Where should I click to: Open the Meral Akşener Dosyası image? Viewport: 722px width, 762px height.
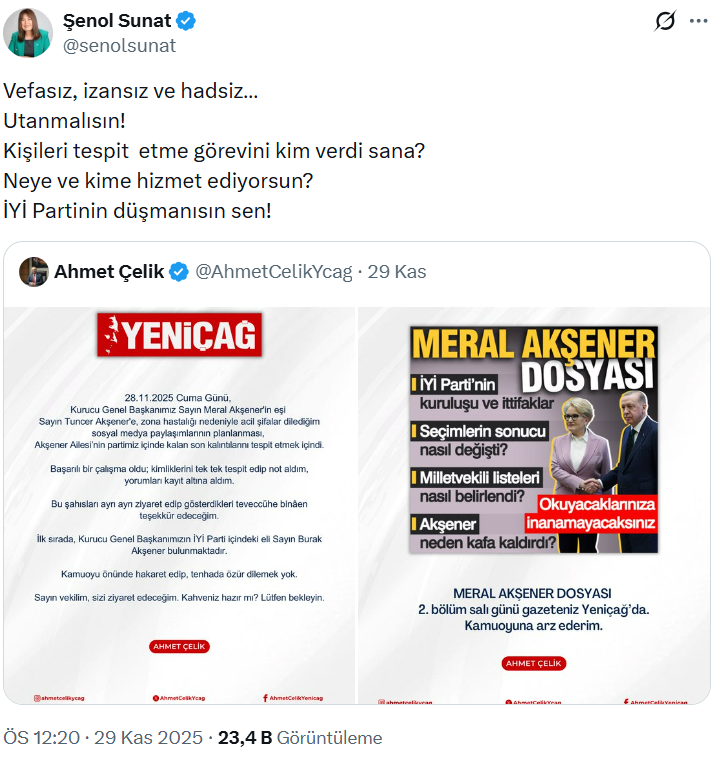[x=534, y=505]
